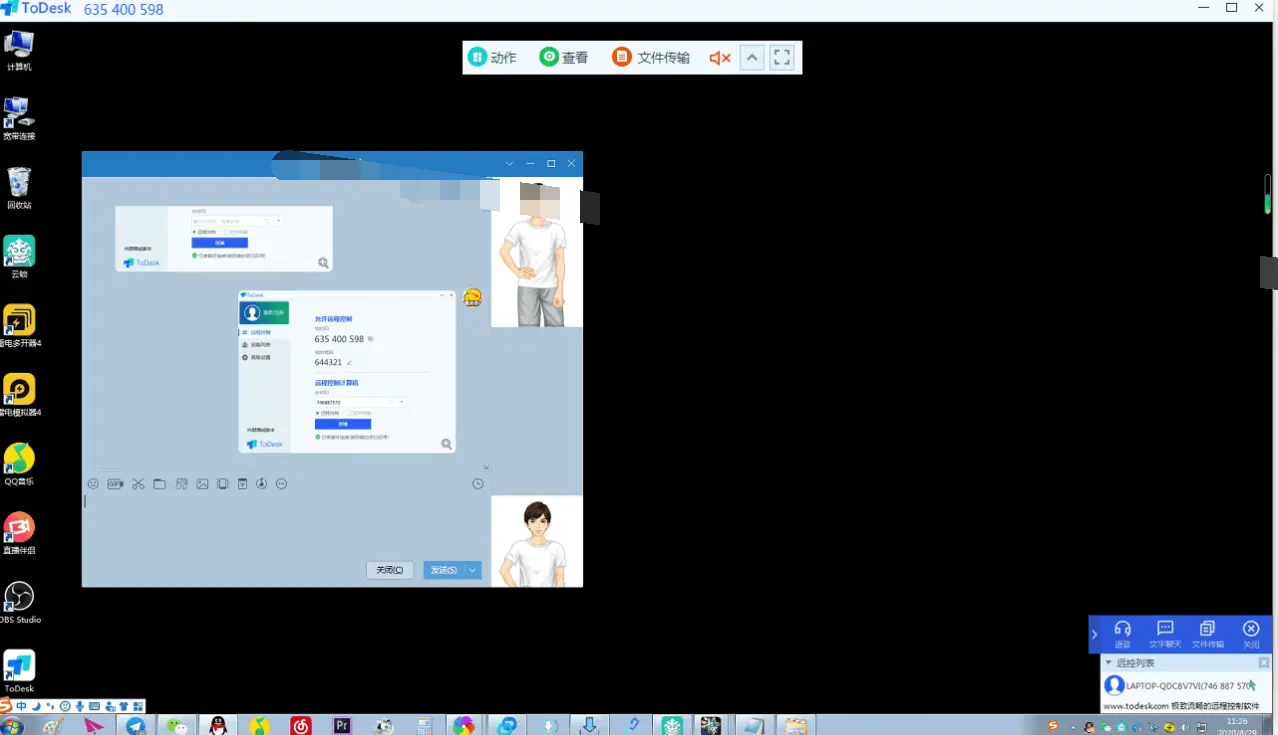The image size is (1278, 735).
Task: Click the folder send-file icon in chat
Action: pos(159,484)
